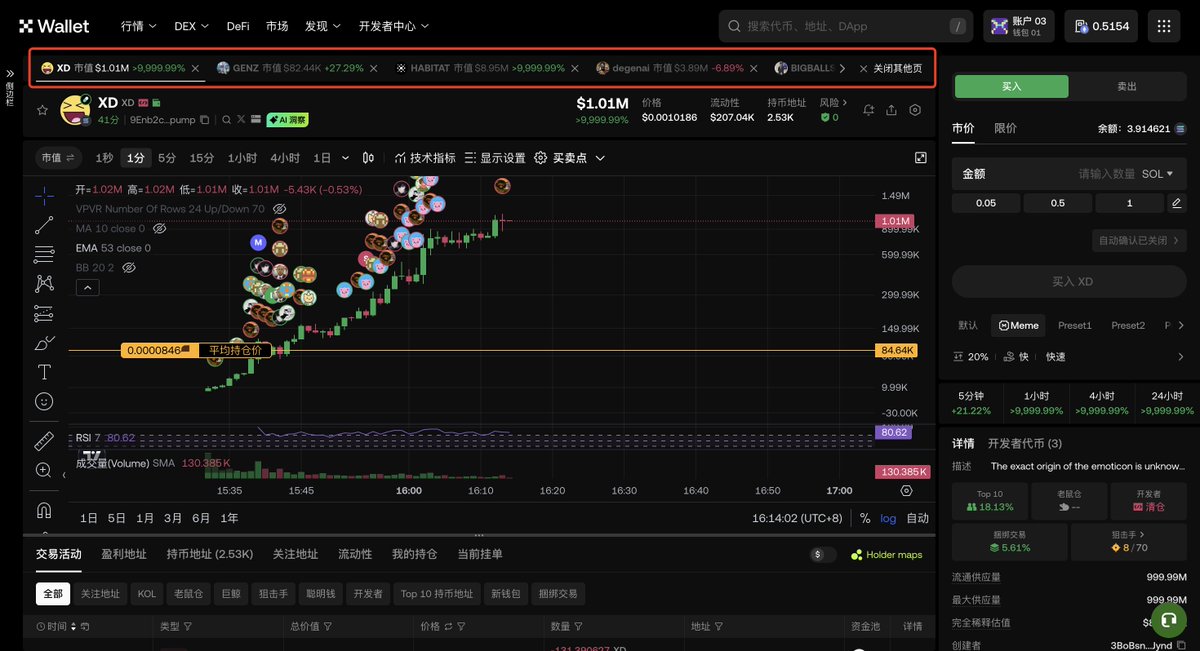Viewport: 1200px width, 651px height.
Task: Change candlestick chart type icon
Action: click(x=369, y=158)
